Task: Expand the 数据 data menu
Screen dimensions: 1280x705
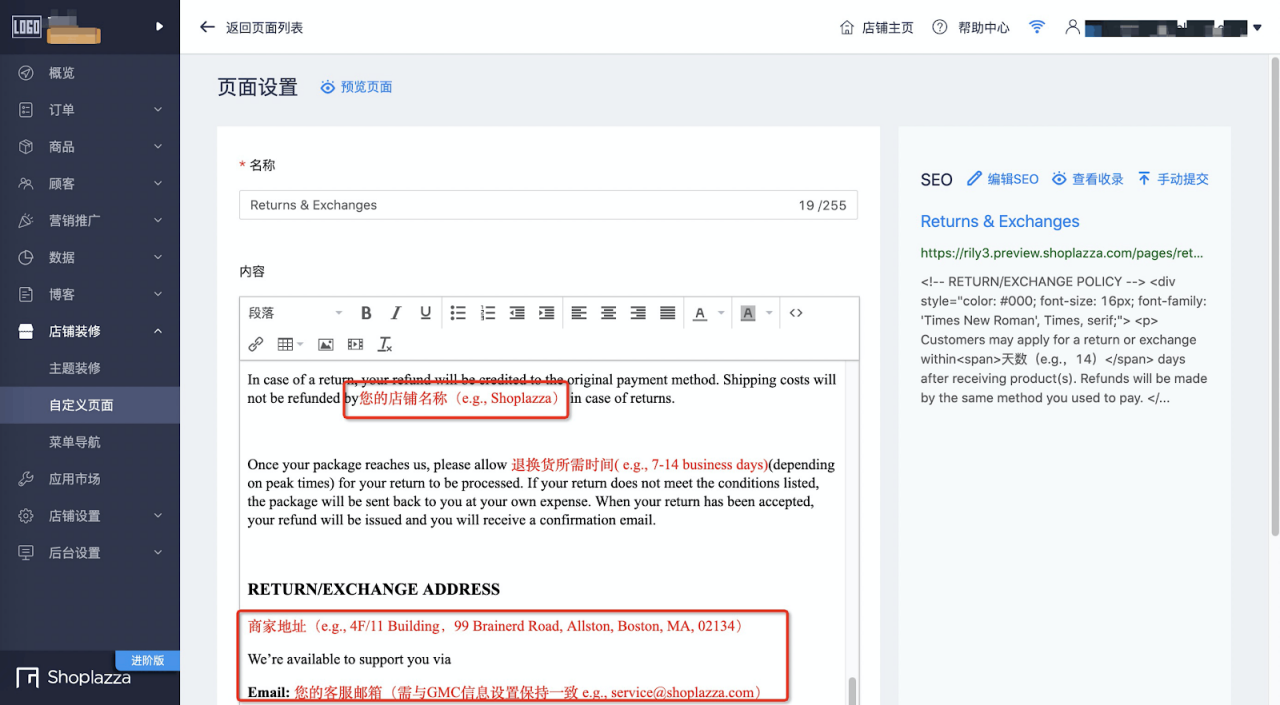Action: [x=90, y=257]
